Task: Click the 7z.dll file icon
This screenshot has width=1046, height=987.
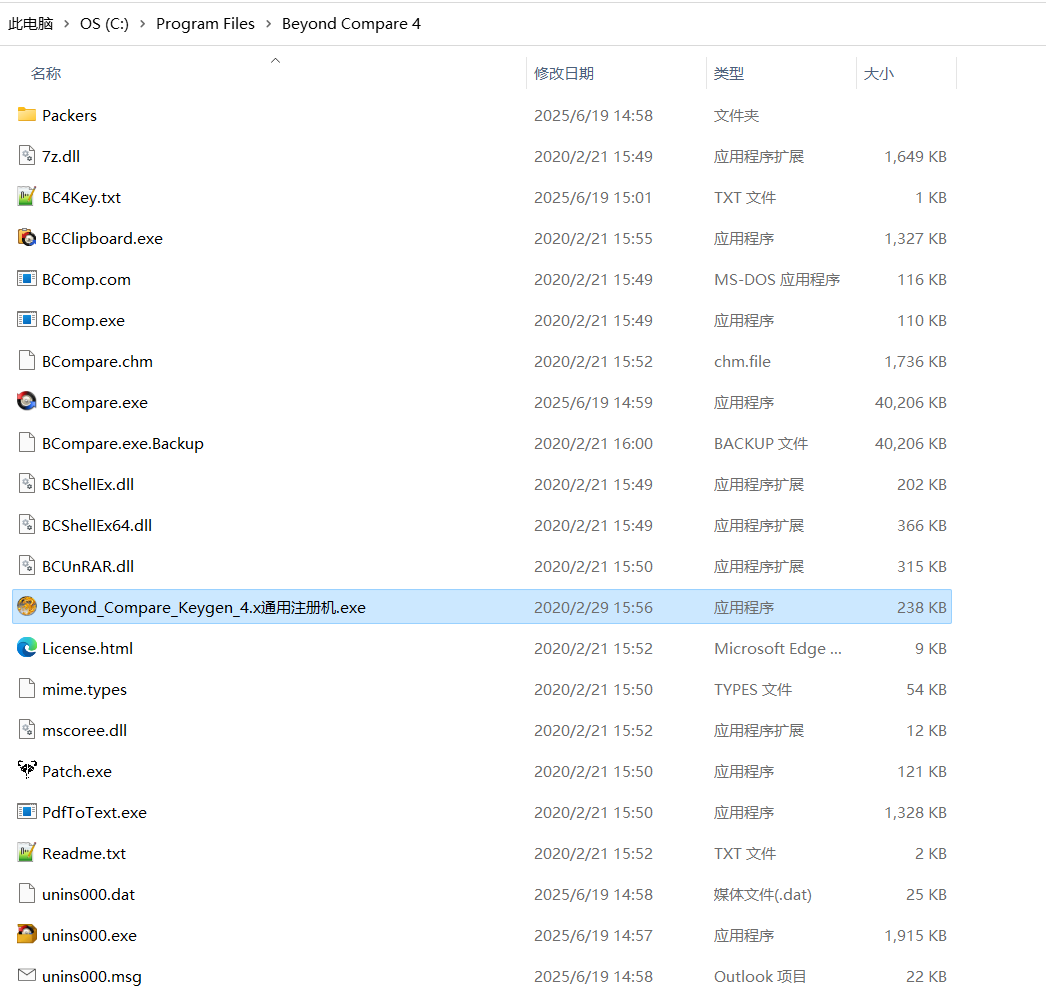Action: [27, 155]
